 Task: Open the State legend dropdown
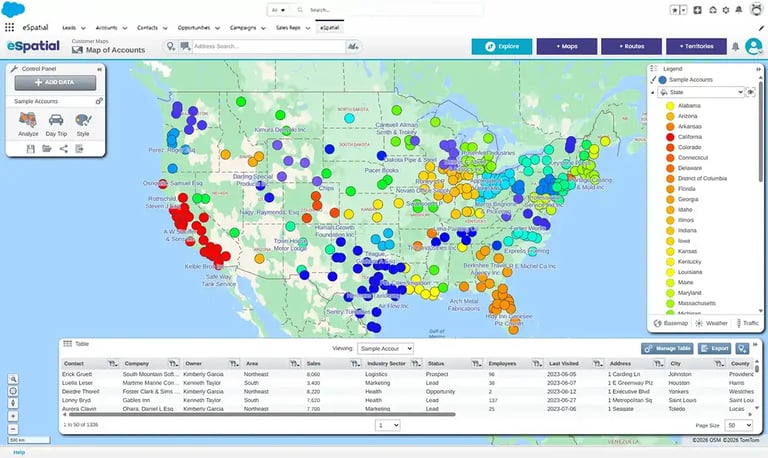click(x=701, y=92)
